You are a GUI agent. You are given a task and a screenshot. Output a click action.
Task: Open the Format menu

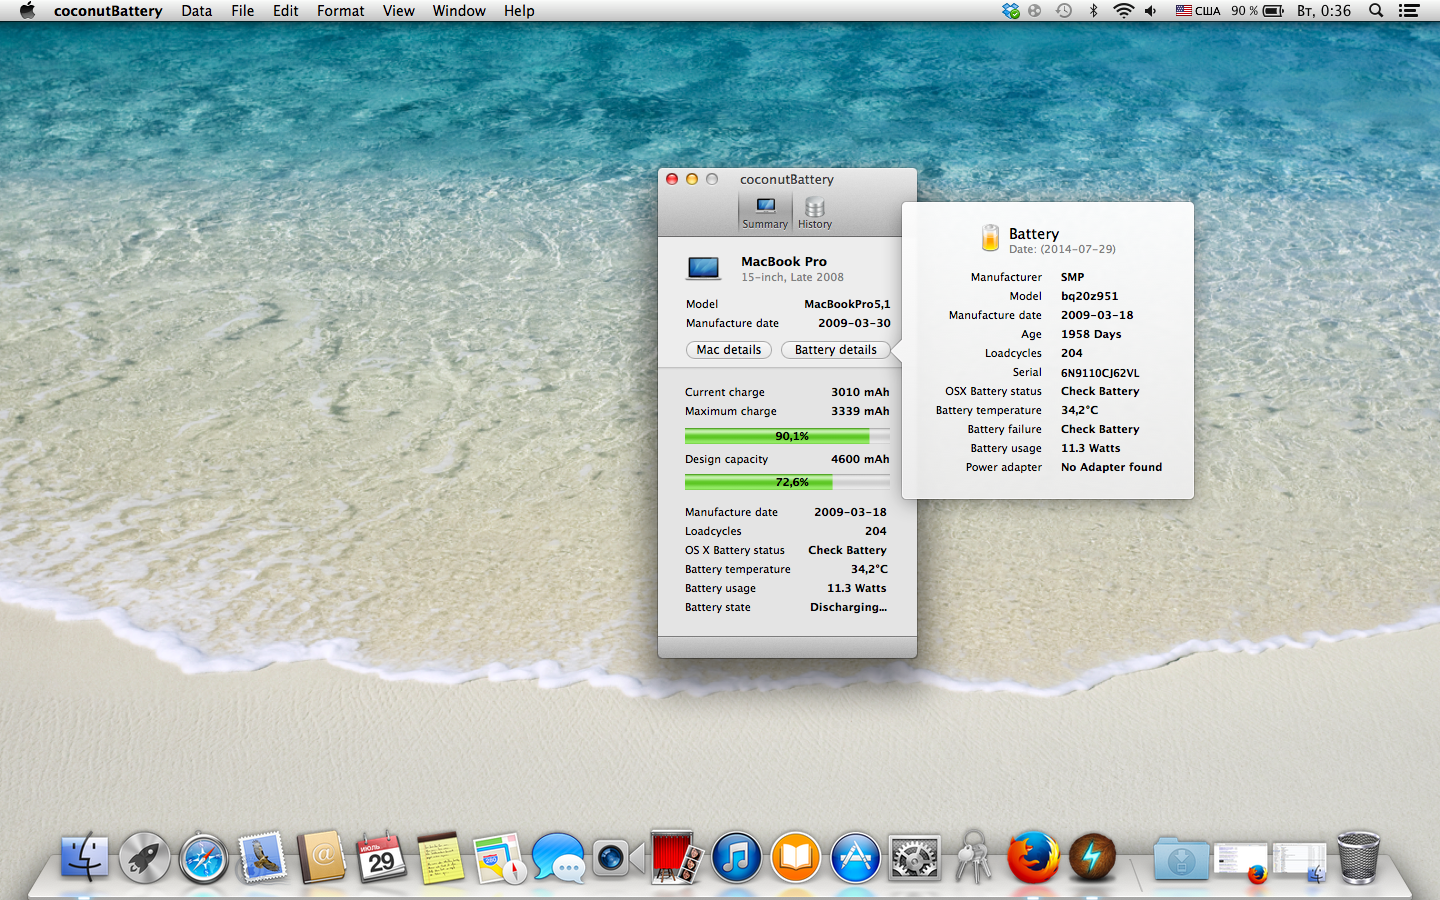[340, 11]
